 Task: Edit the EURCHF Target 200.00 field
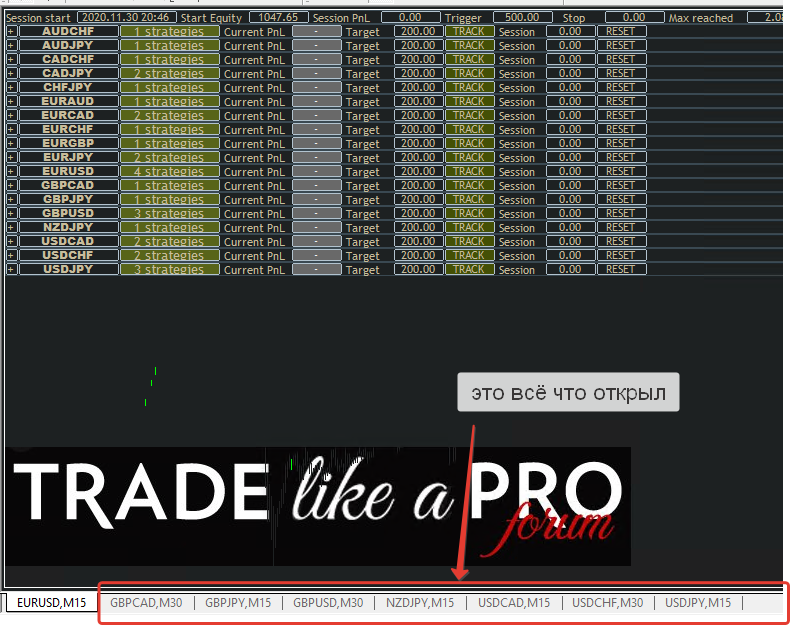tap(418, 130)
